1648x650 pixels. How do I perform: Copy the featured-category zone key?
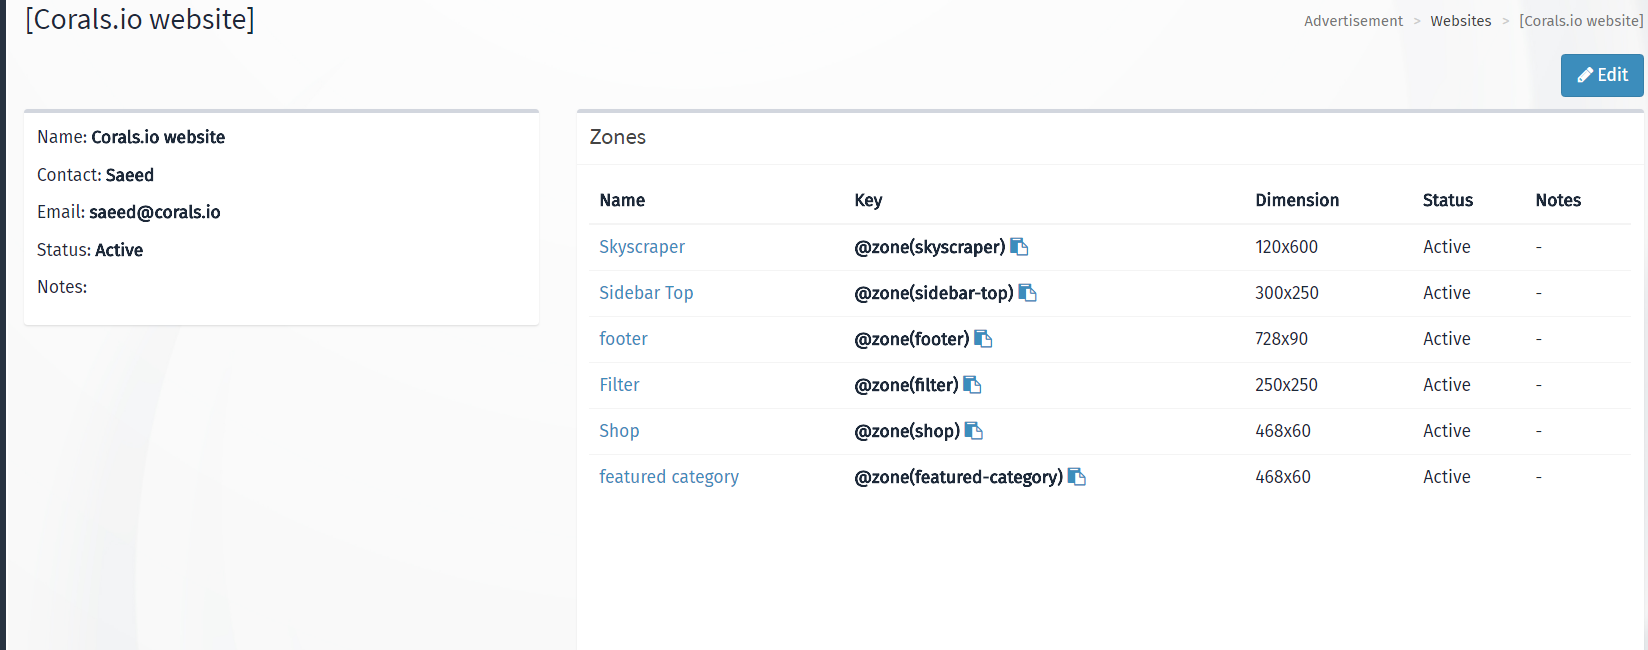1077,477
